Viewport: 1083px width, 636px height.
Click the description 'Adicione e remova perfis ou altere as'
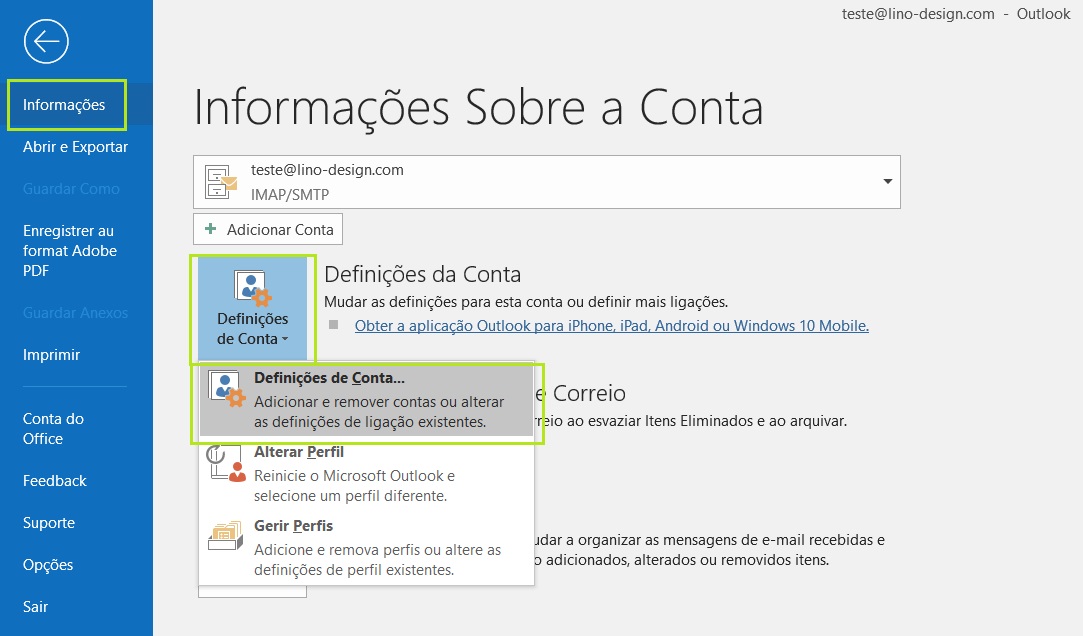[378, 550]
